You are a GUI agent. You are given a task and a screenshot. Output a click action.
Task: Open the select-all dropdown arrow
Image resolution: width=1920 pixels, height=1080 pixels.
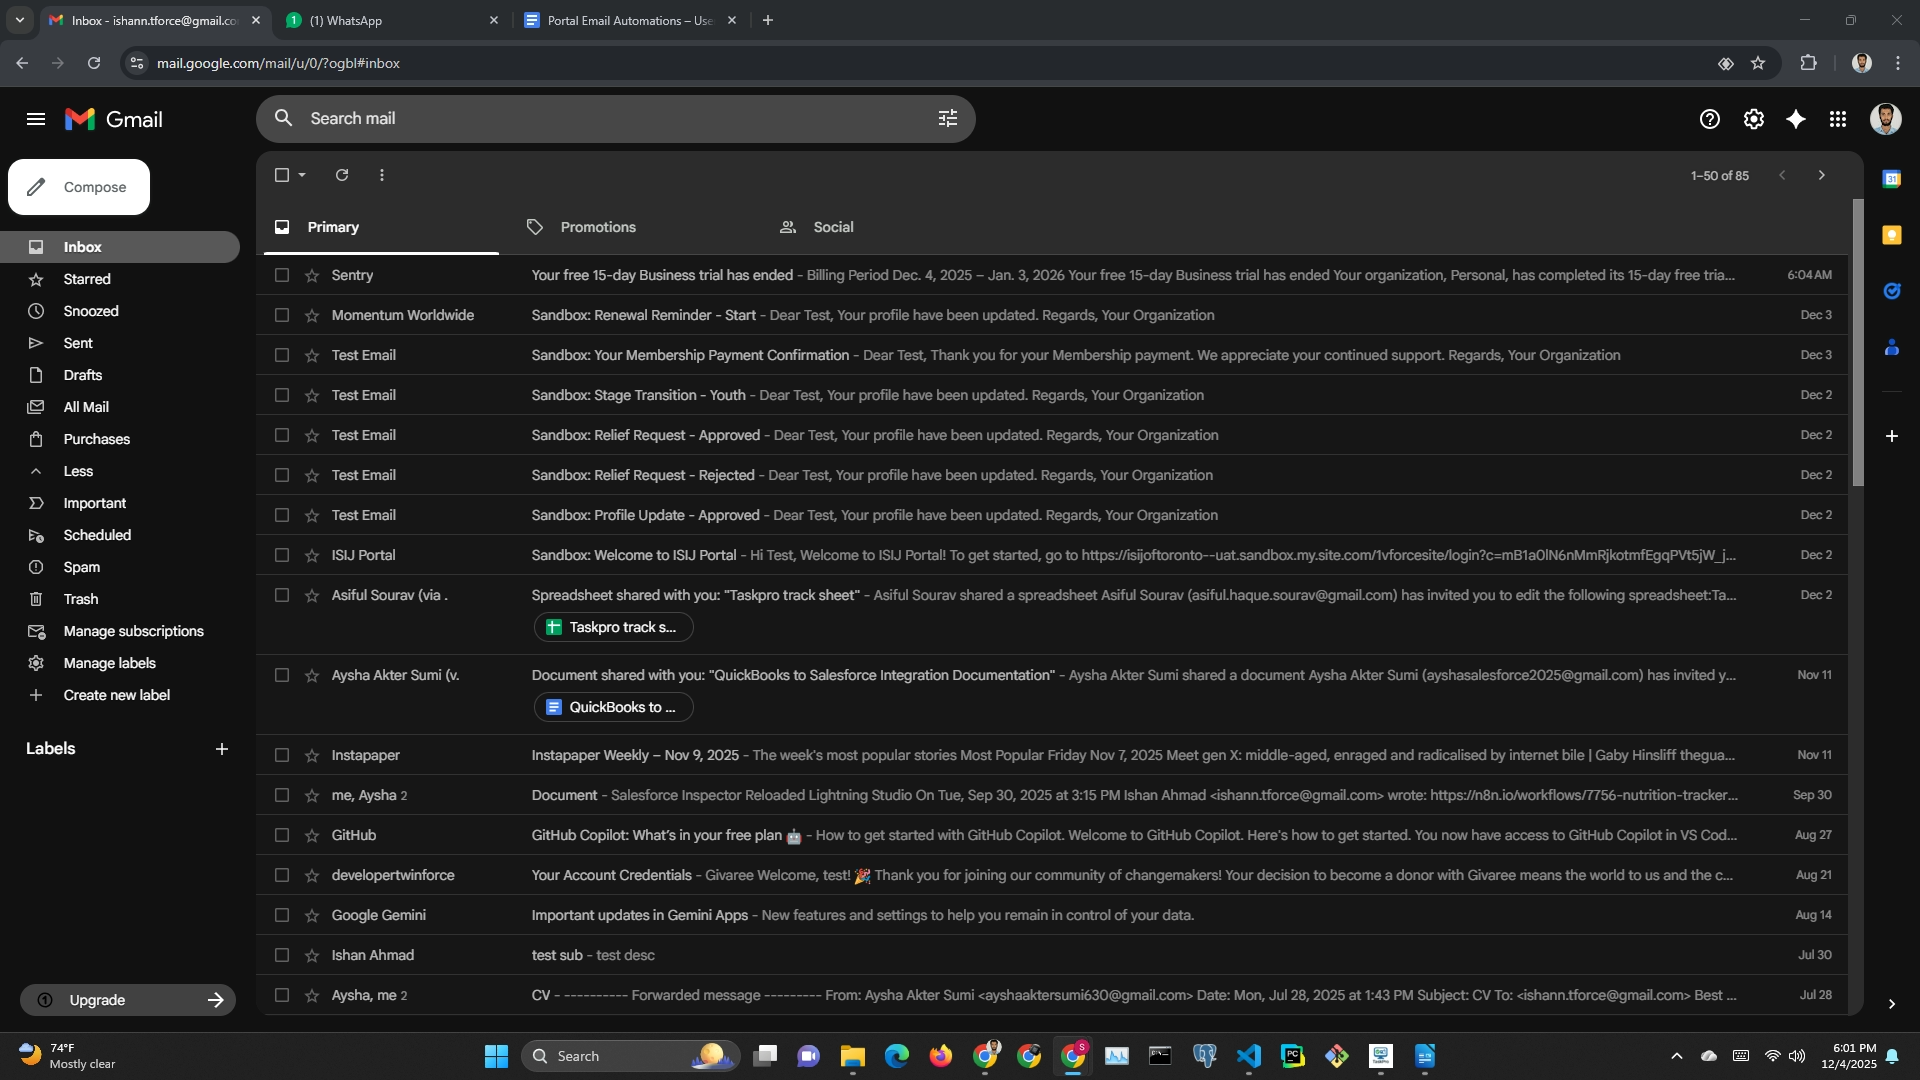pos(302,175)
